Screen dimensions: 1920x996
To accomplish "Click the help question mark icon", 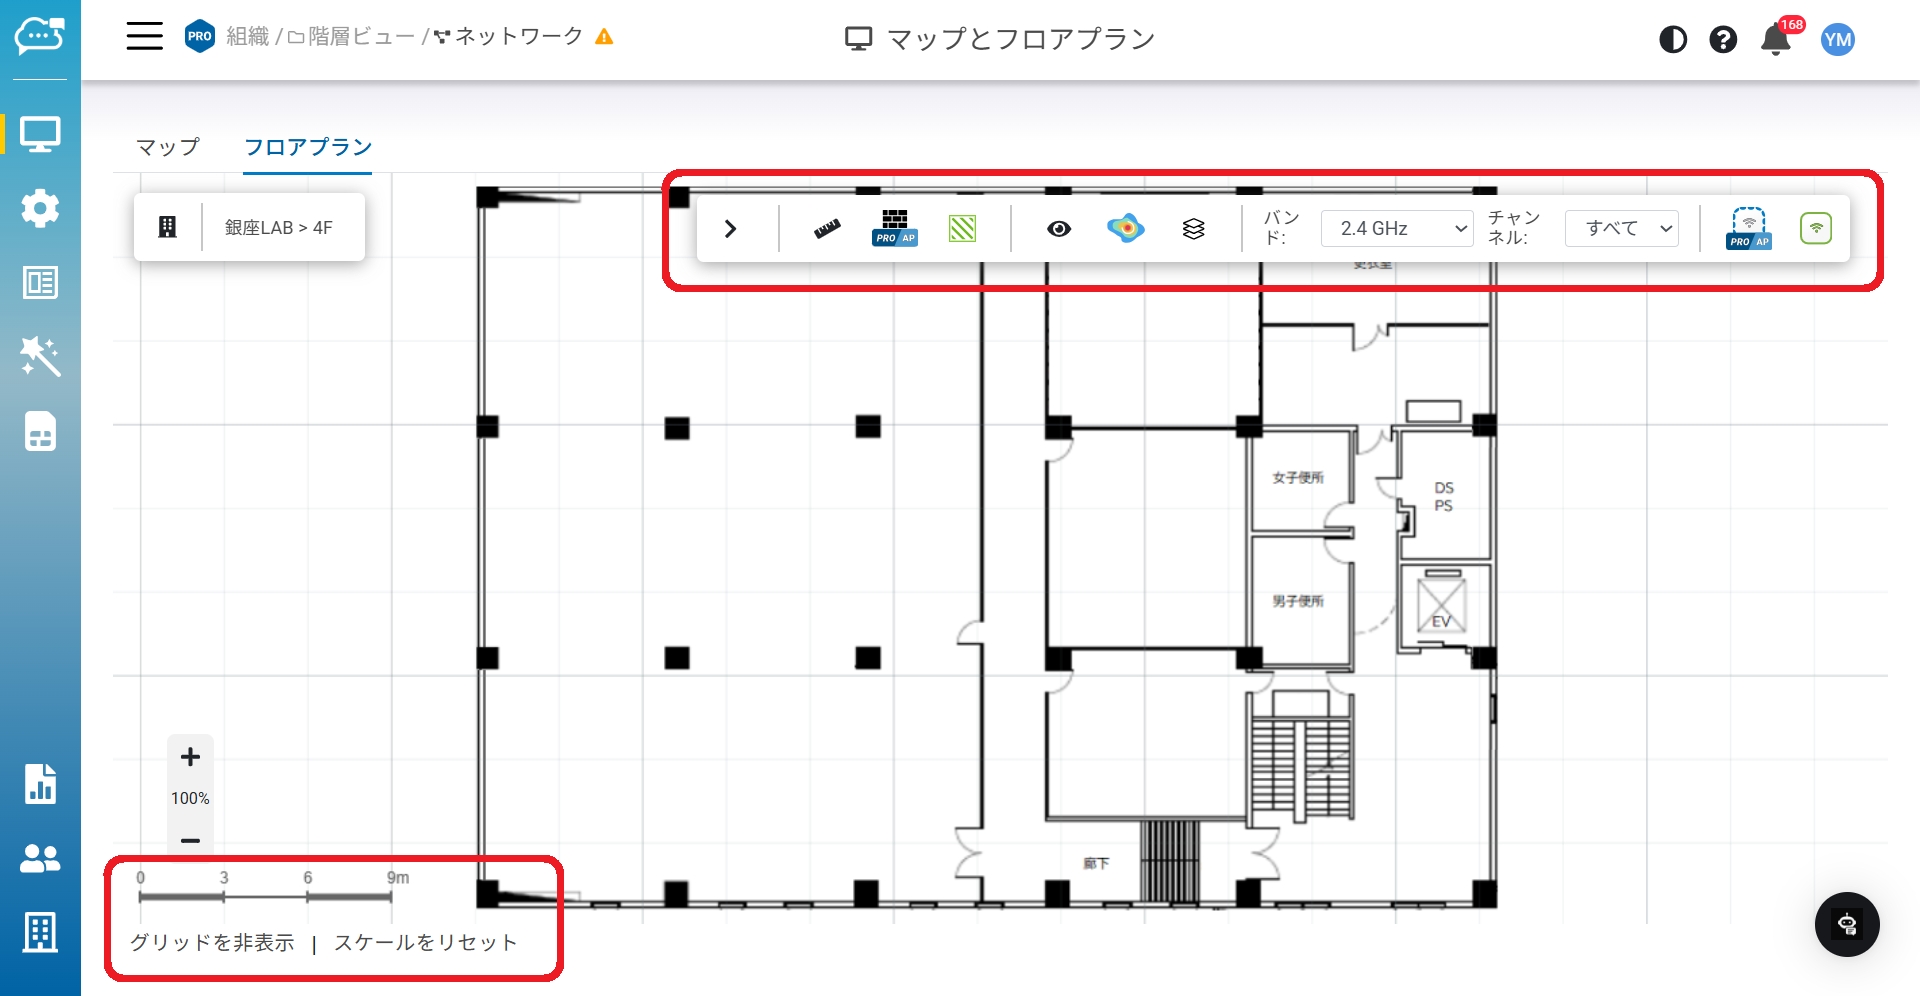I will [x=1723, y=40].
